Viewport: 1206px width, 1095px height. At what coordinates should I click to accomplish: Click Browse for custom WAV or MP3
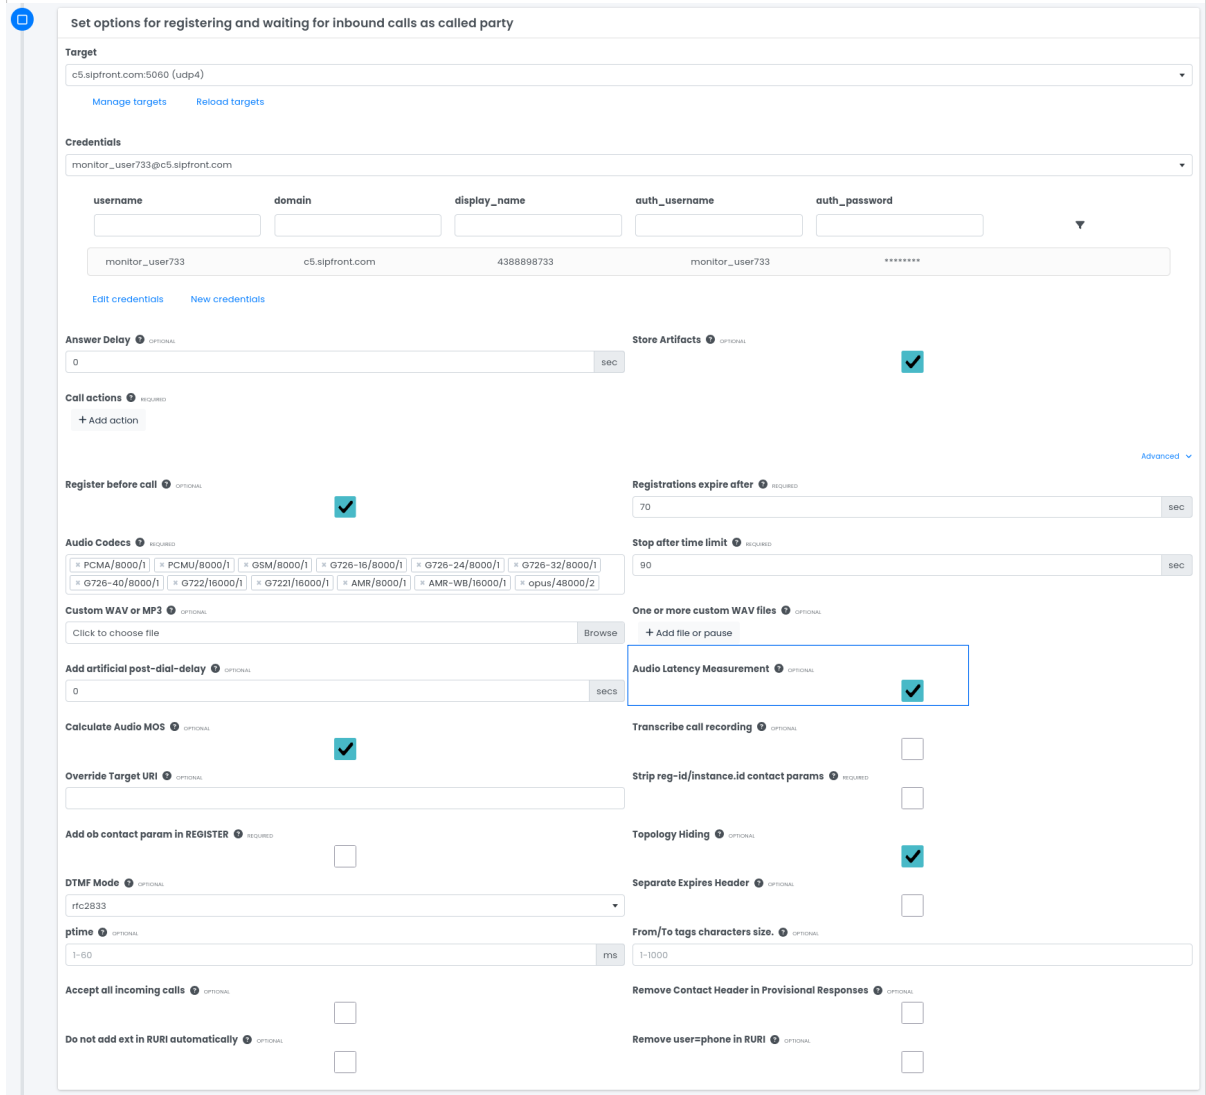pyautogui.click(x=600, y=633)
